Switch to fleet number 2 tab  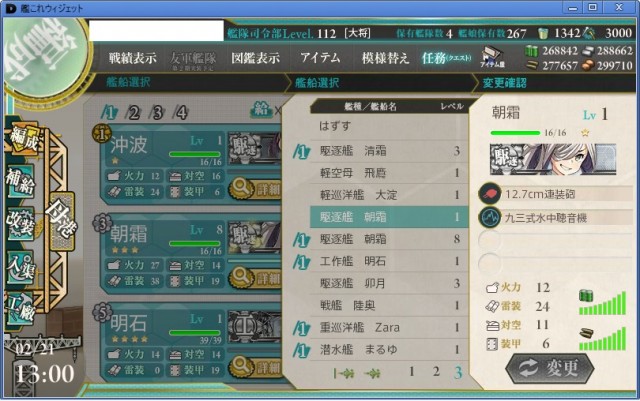tap(133, 112)
